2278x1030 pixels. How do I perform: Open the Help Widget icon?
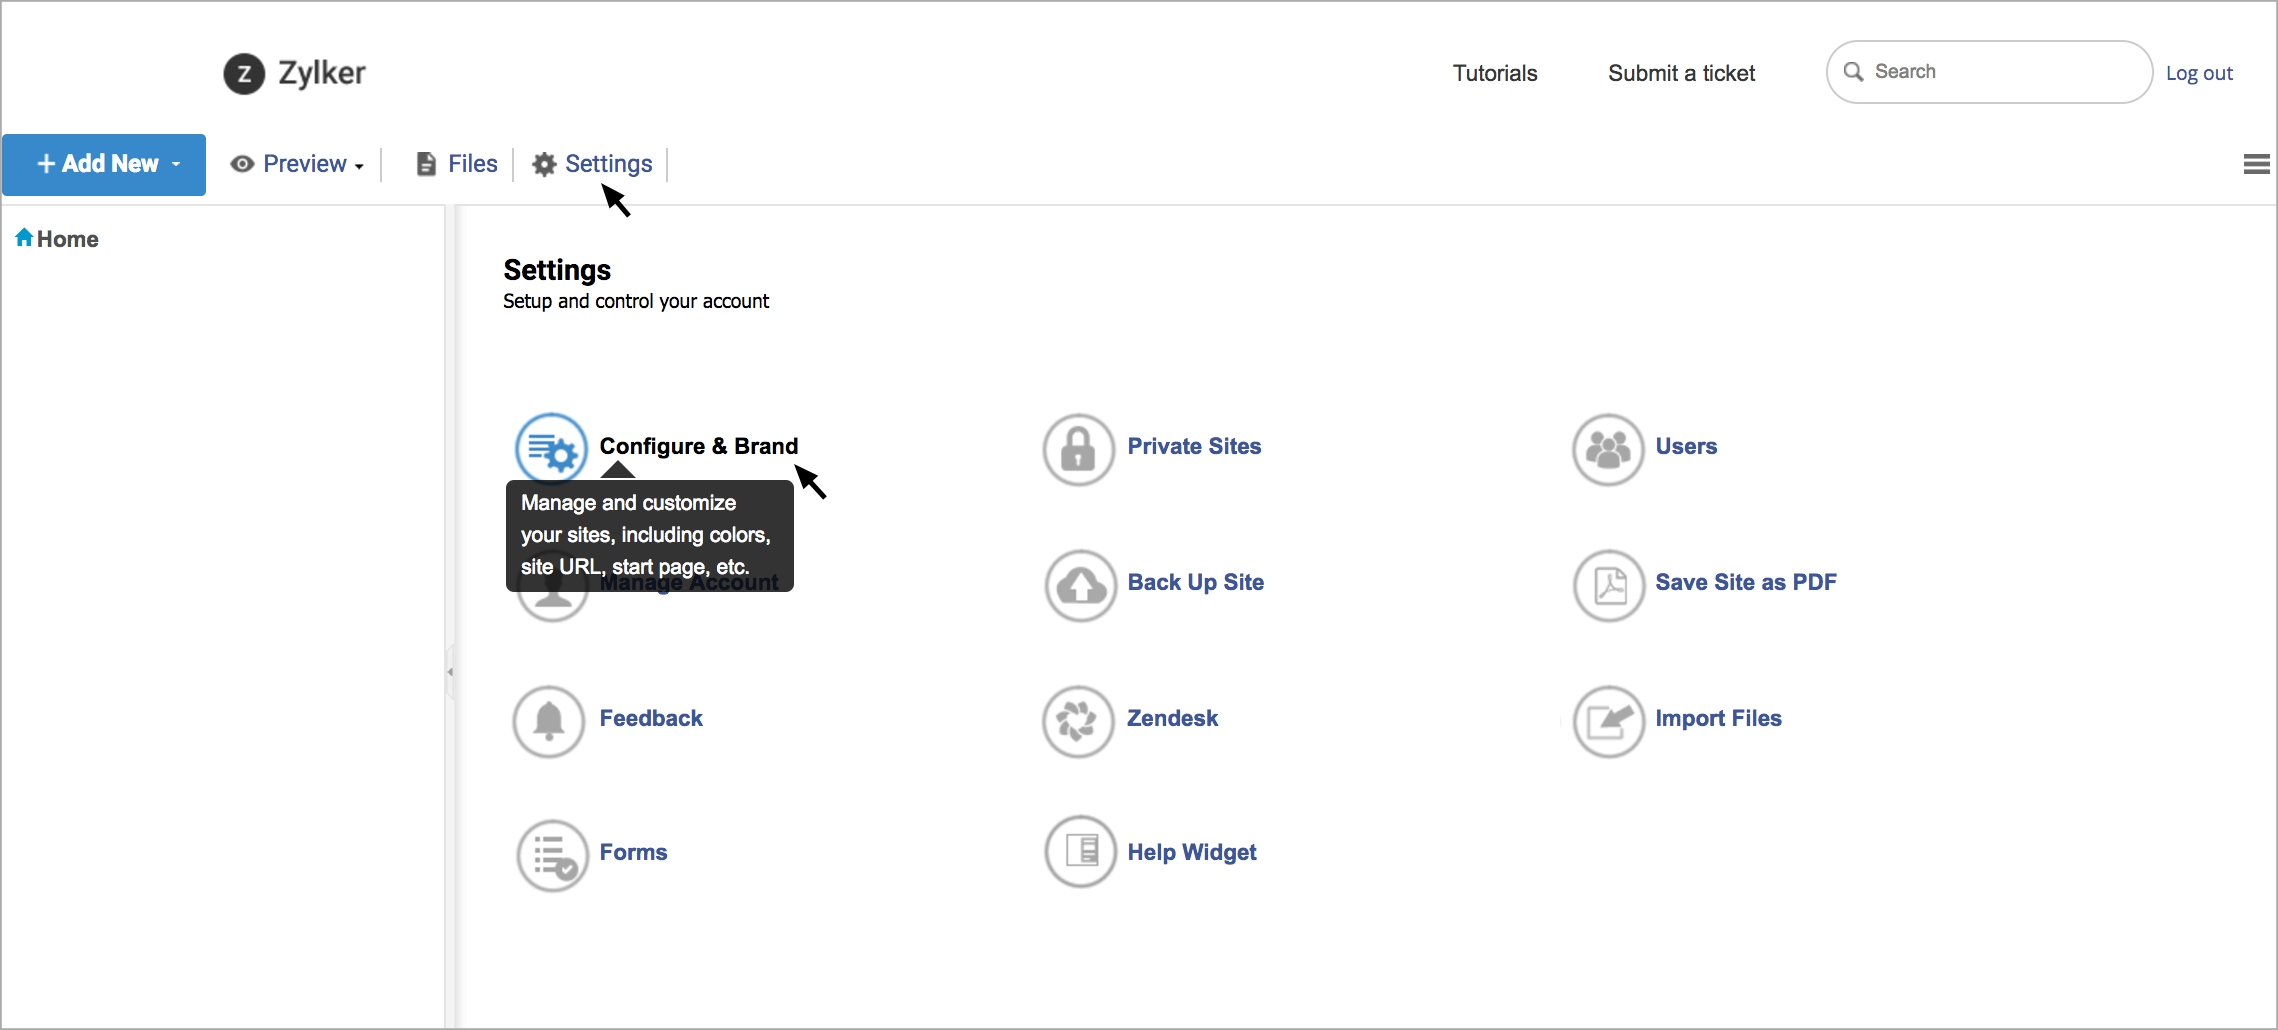click(x=1080, y=851)
